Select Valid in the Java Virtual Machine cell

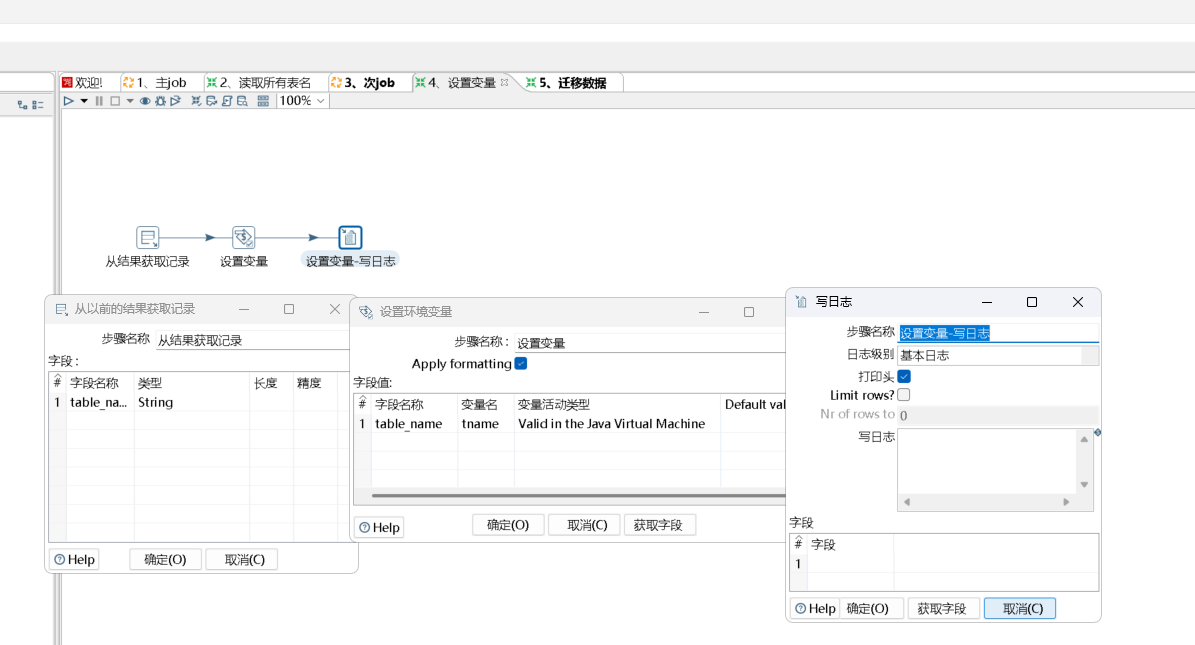617,424
